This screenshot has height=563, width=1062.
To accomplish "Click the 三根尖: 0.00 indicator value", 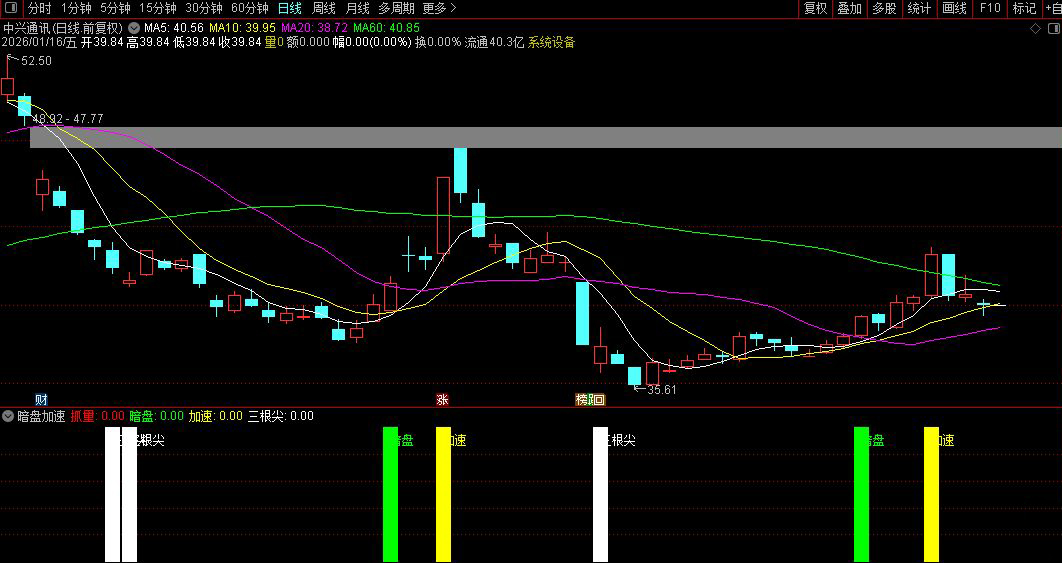I will click(x=280, y=416).
